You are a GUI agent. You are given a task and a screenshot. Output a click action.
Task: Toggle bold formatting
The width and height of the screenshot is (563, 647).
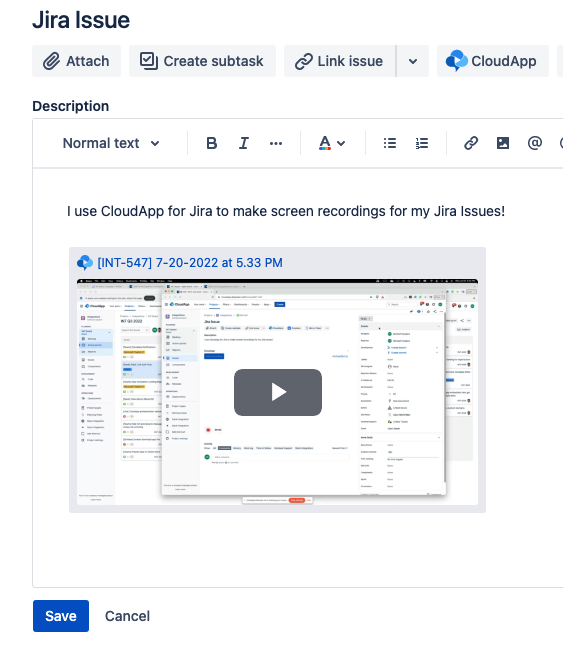pyautogui.click(x=211, y=143)
